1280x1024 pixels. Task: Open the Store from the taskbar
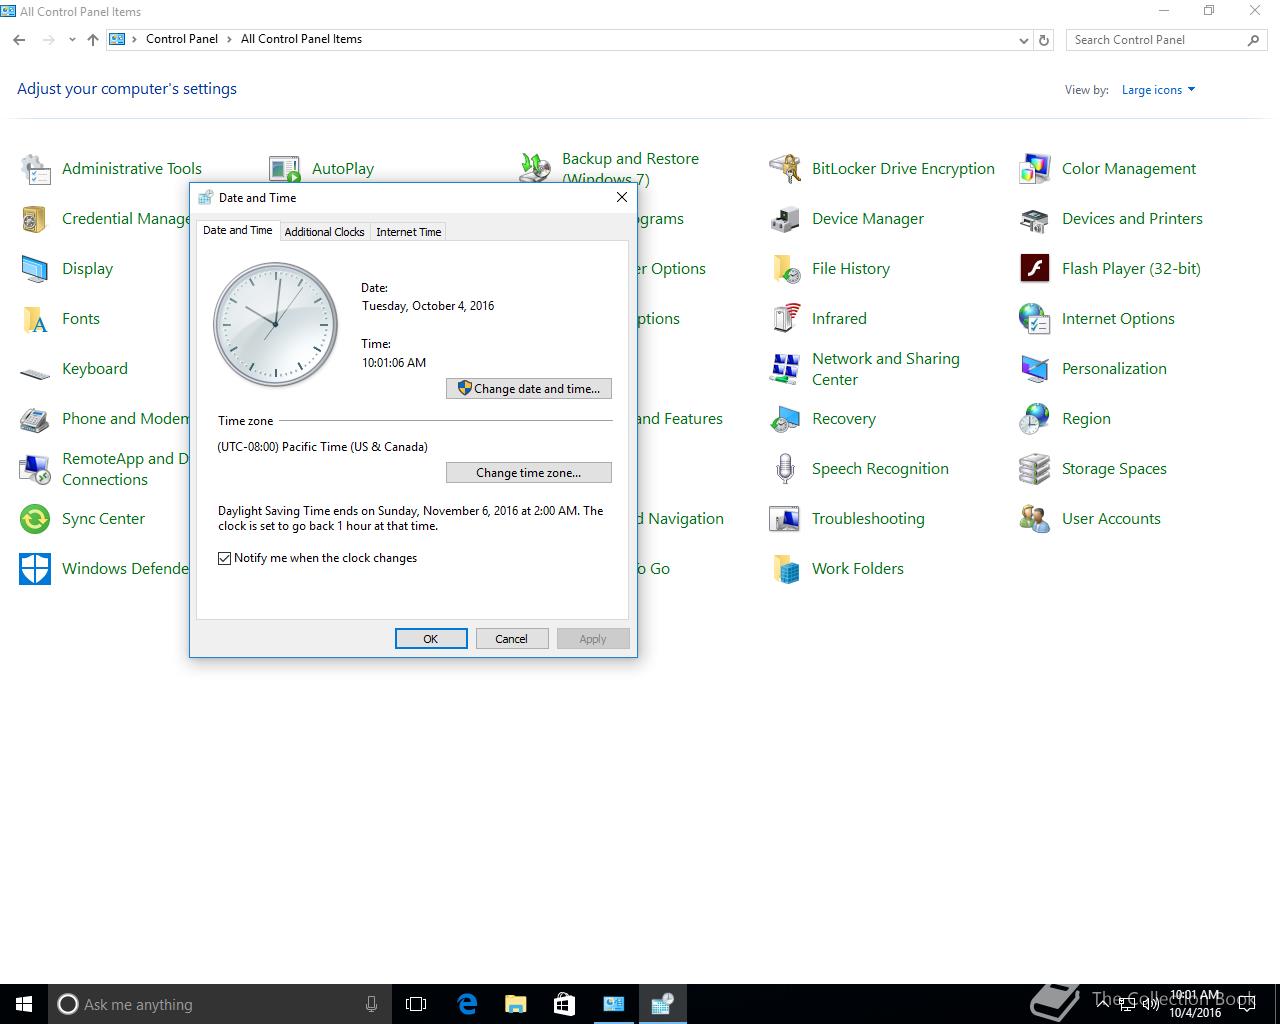564,1004
